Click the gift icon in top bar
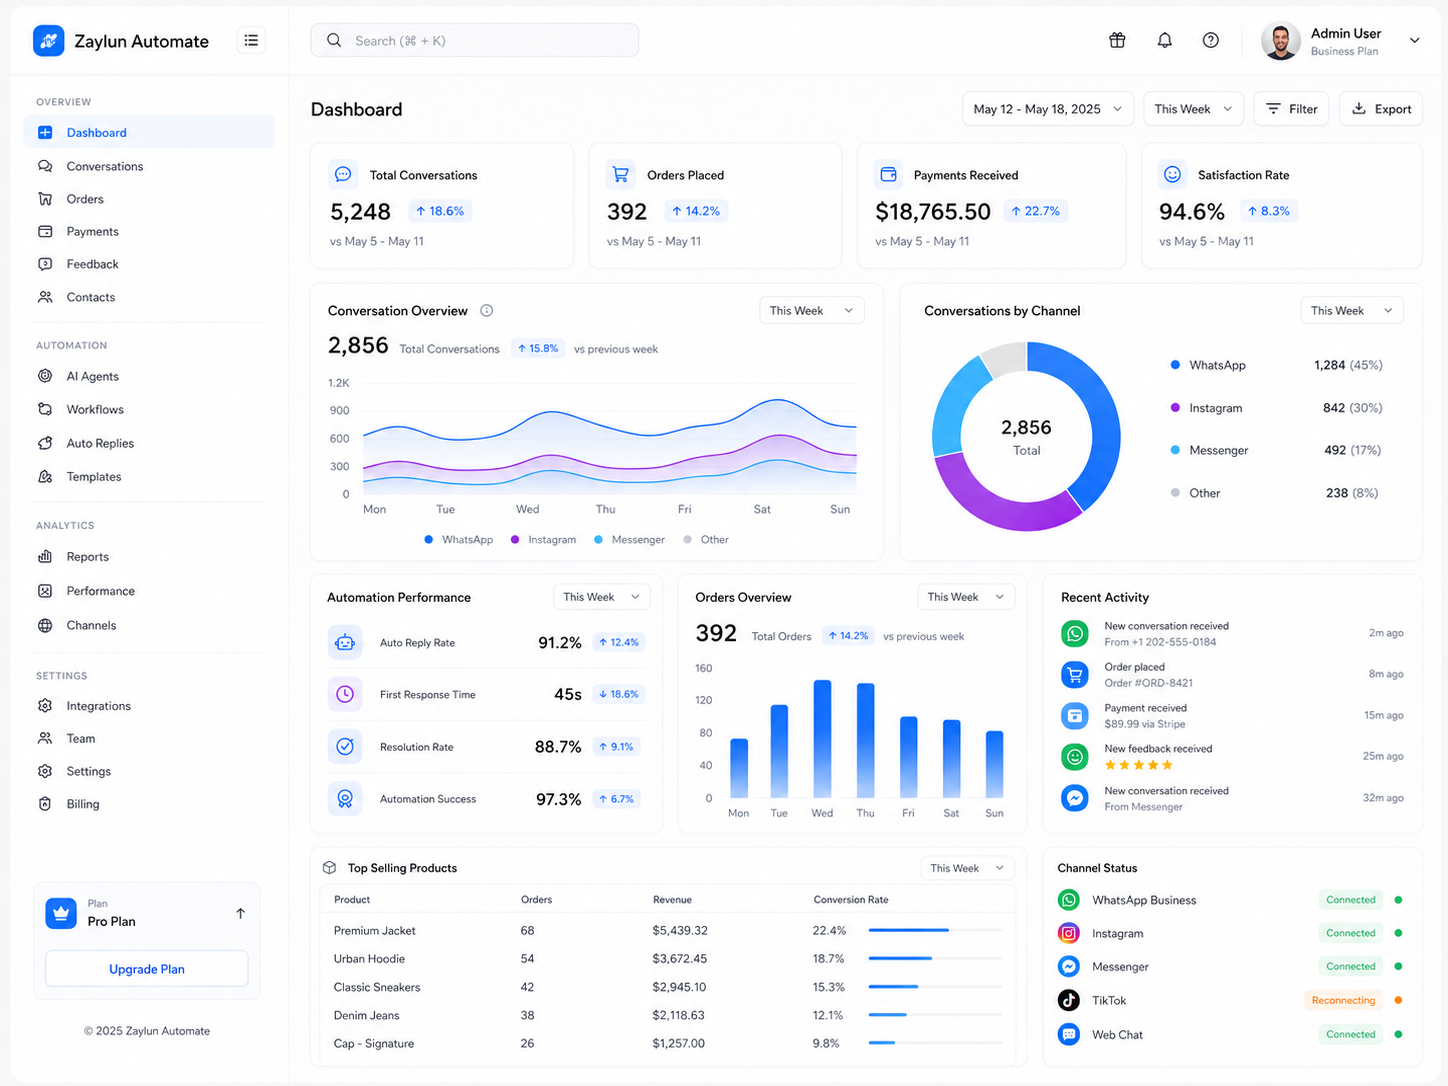Viewport: 1448px width, 1086px height. [1117, 40]
